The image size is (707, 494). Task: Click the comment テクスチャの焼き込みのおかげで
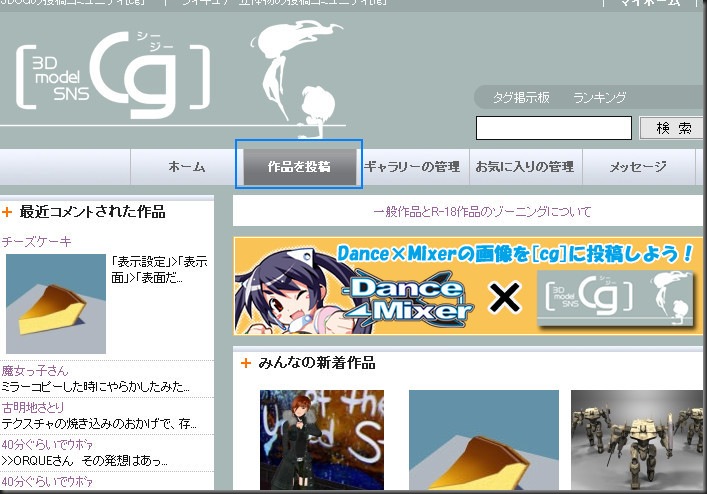pos(99,424)
